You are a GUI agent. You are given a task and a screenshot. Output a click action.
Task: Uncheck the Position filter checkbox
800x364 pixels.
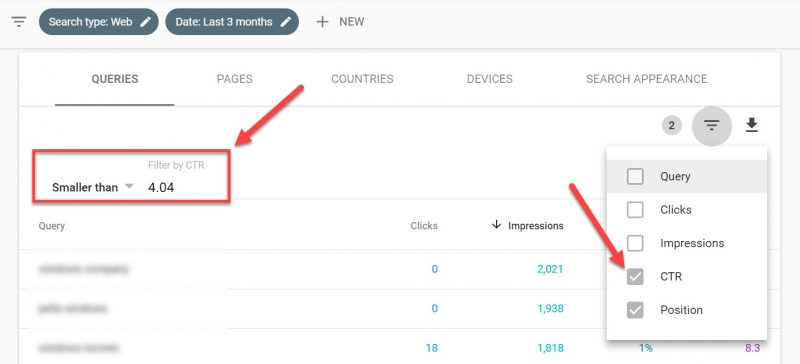635,310
